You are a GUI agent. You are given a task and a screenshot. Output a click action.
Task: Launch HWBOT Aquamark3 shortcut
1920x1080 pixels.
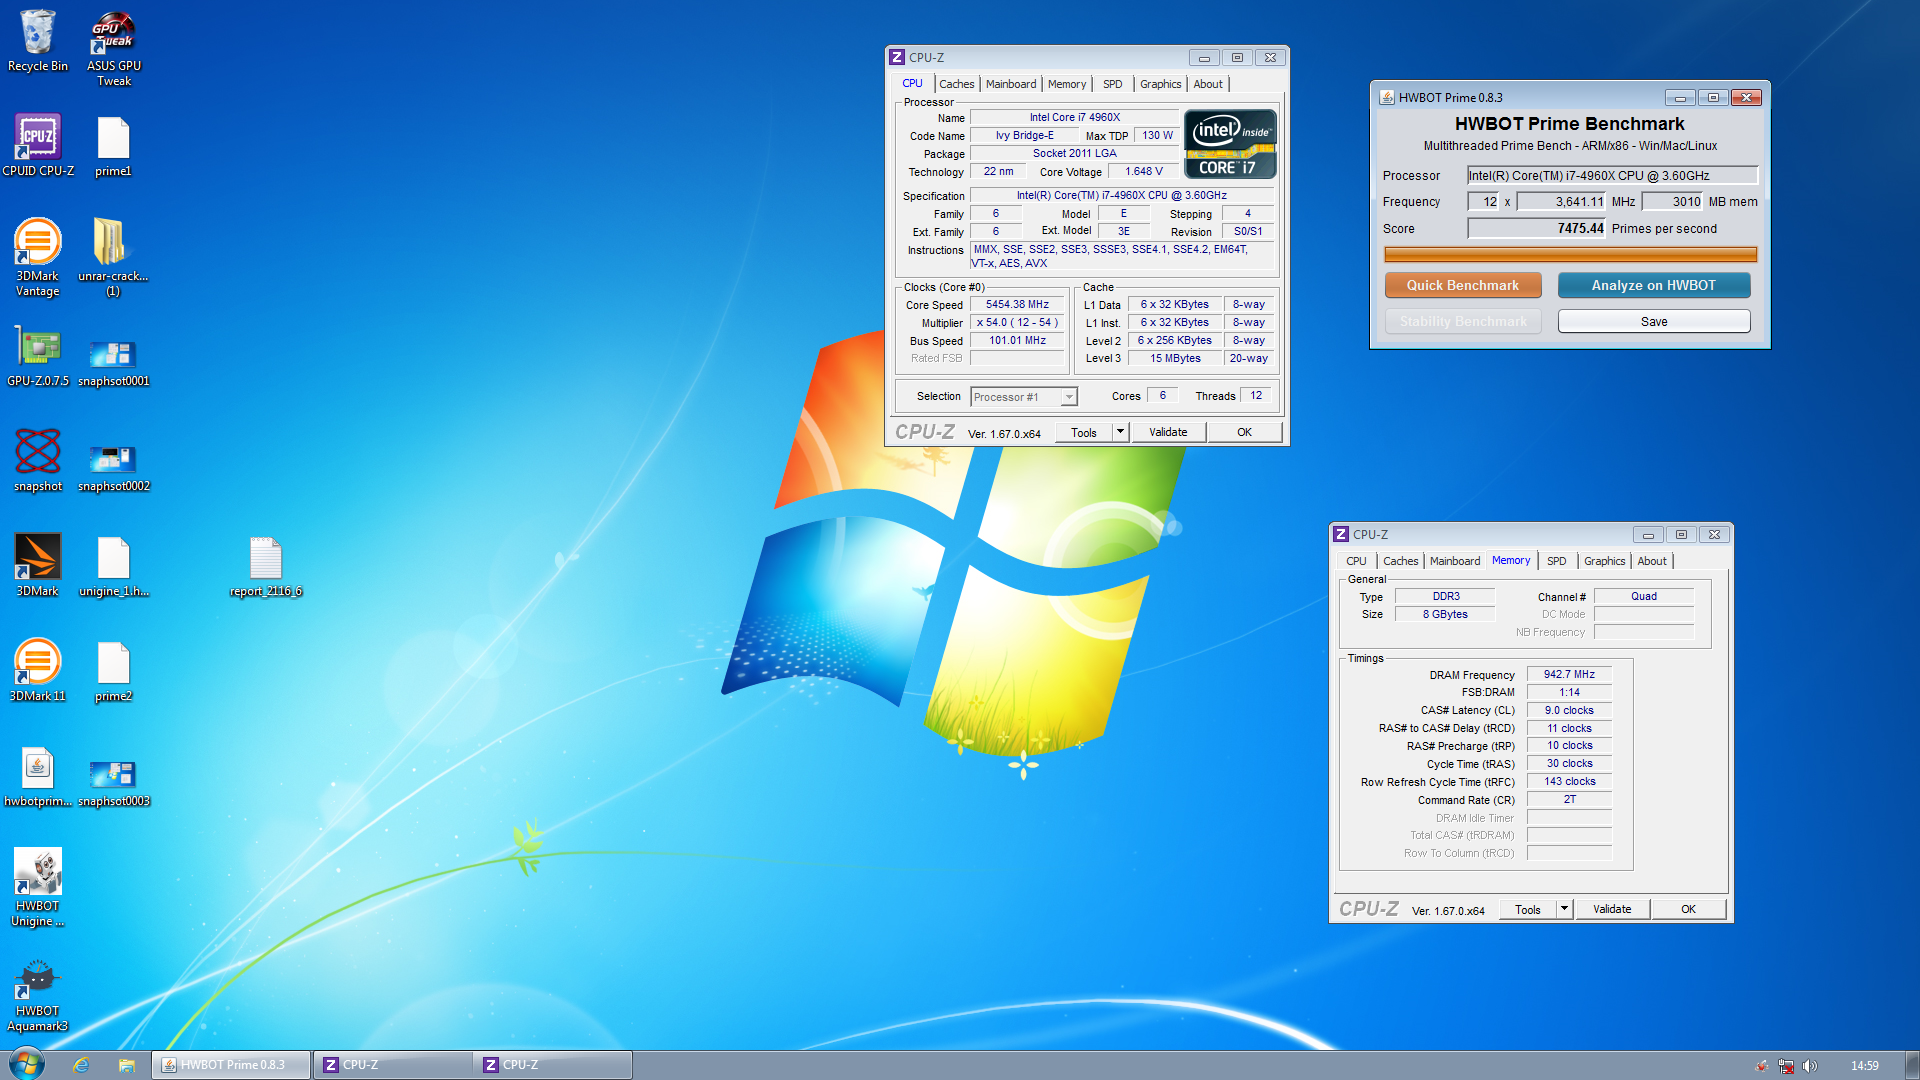38,994
